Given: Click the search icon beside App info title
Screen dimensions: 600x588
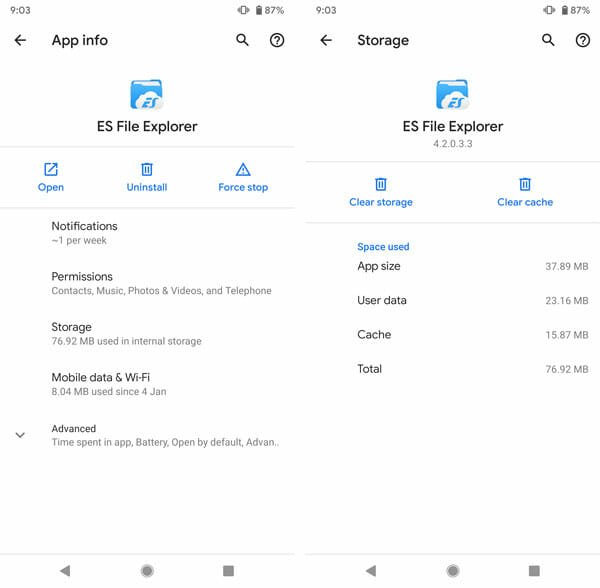Looking at the screenshot, I should [242, 40].
